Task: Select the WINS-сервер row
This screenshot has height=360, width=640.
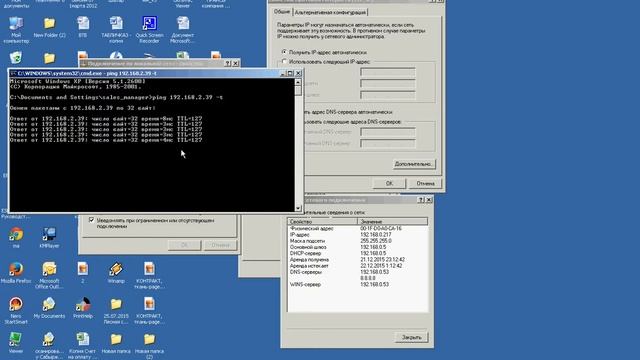Action: pos(358,284)
